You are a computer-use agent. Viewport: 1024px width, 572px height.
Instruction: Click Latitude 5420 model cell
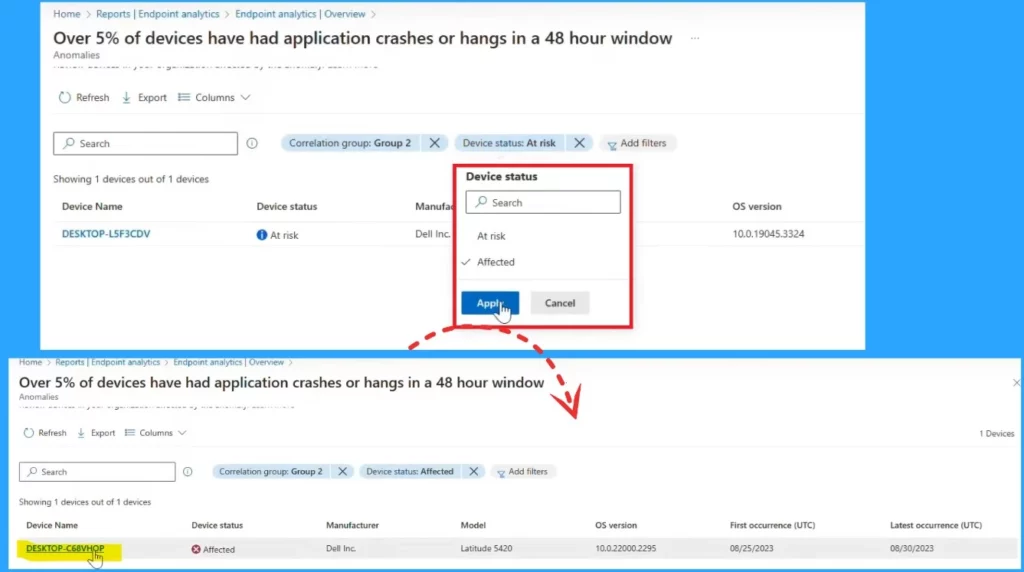[486, 548]
